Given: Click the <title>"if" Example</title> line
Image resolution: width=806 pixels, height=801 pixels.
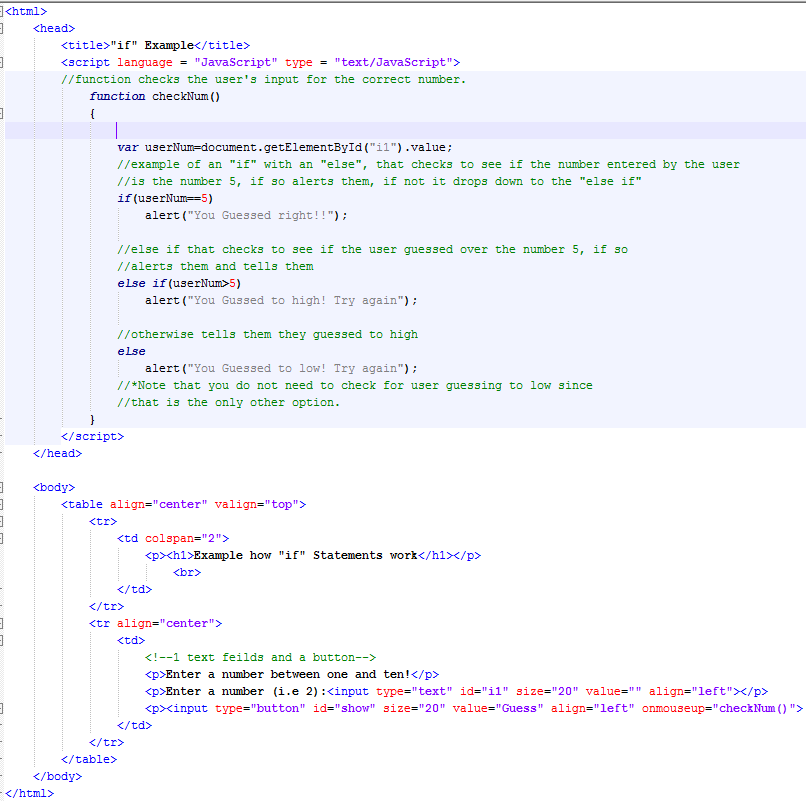Looking at the screenshot, I should pos(155,45).
